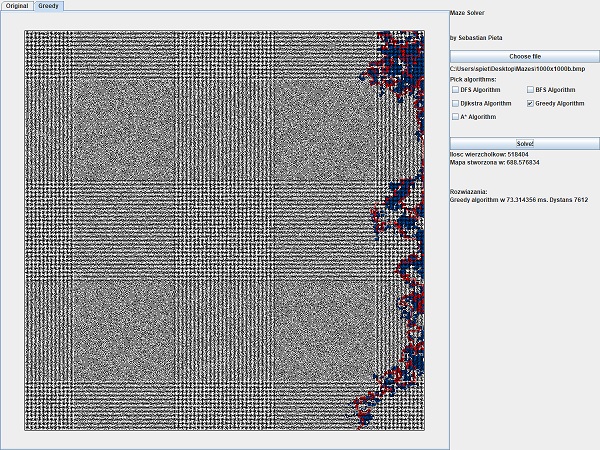The height and width of the screenshot is (450, 600).
Task: Tick the BFS Algorithm checkbox
Action: [x=531, y=90]
